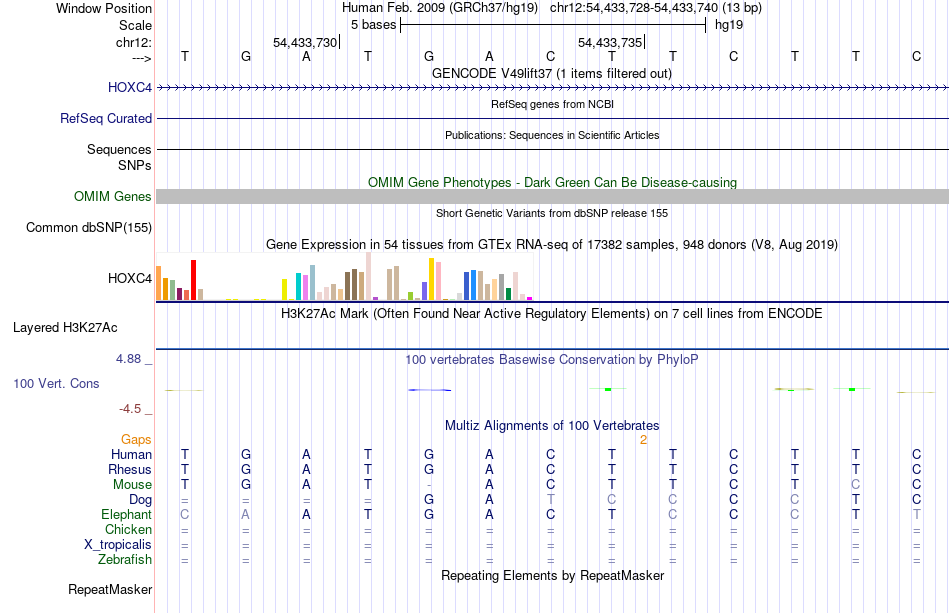The width and height of the screenshot is (950, 613).
Task: Select the Dog species label
Action: pos(141,500)
